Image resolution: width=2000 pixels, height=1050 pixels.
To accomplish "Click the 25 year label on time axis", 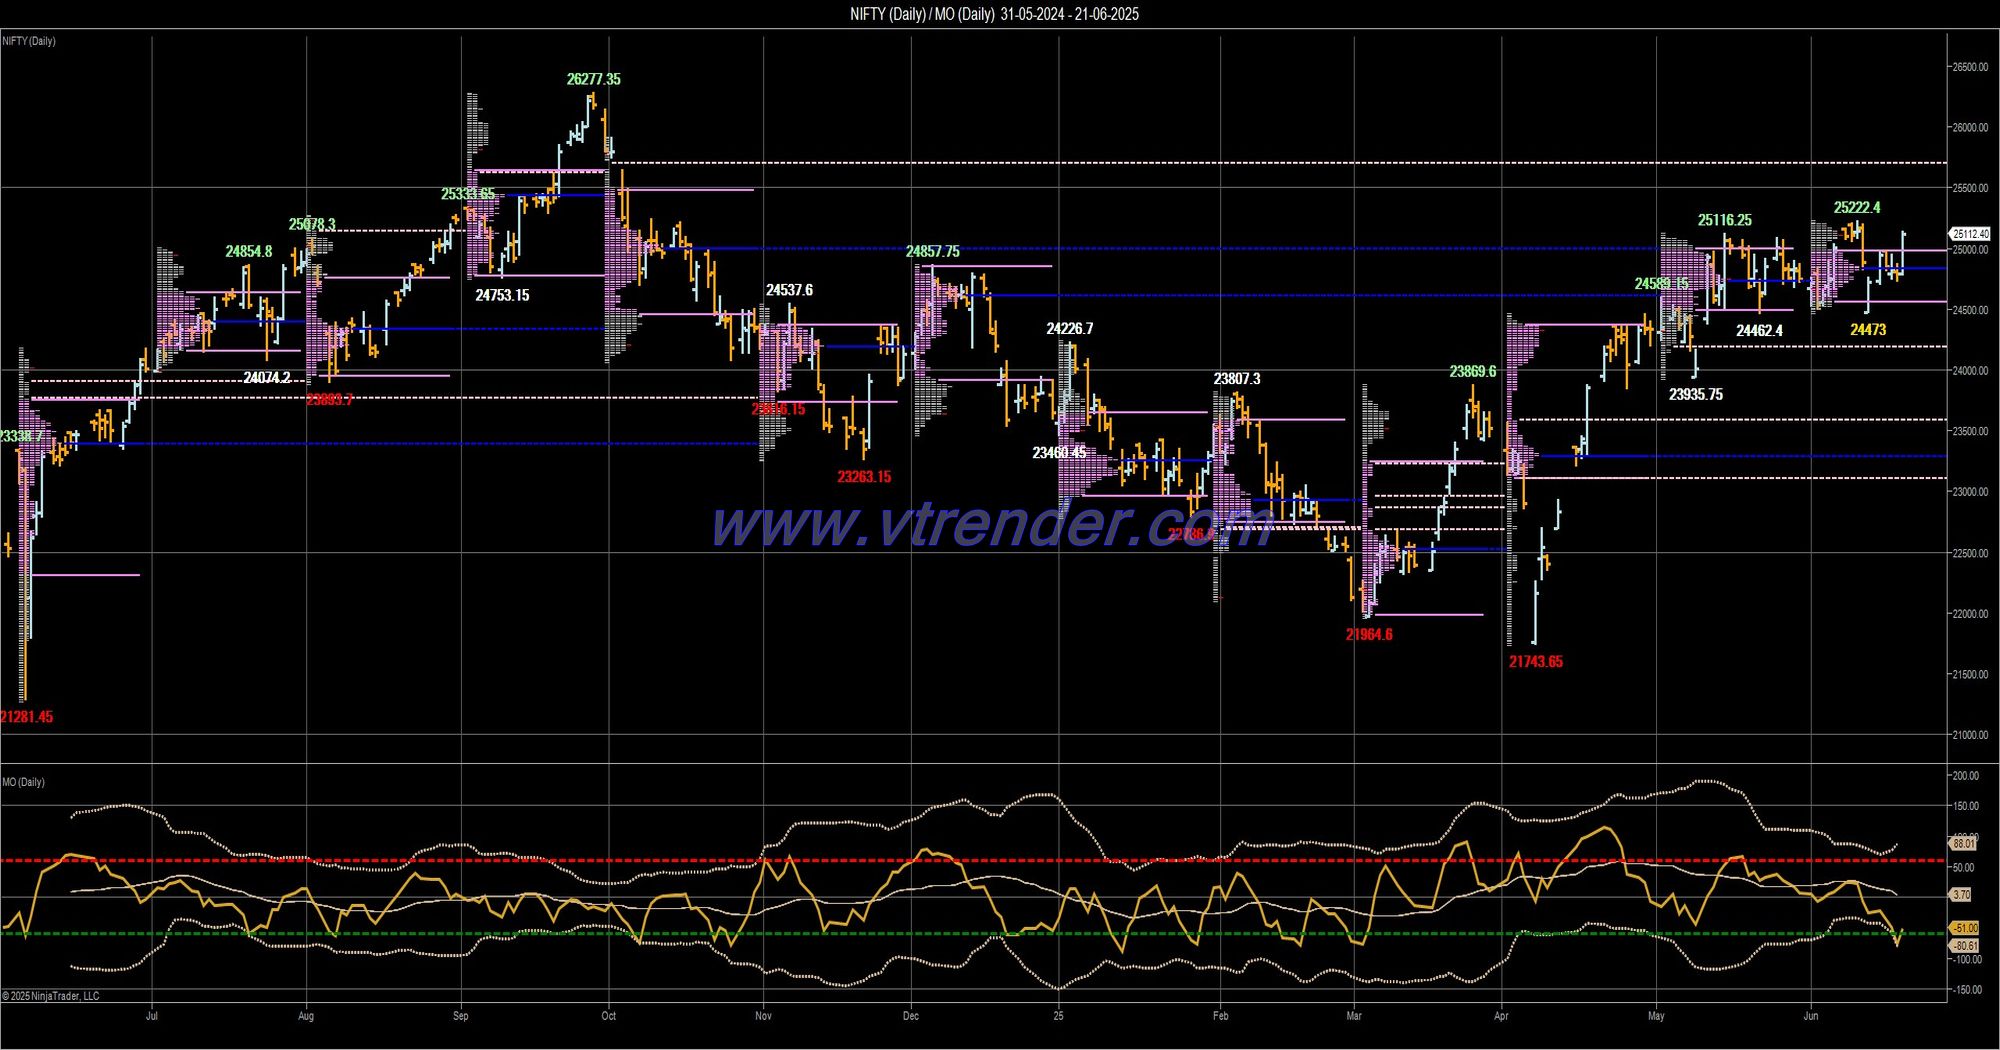I will pos(1058,1016).
